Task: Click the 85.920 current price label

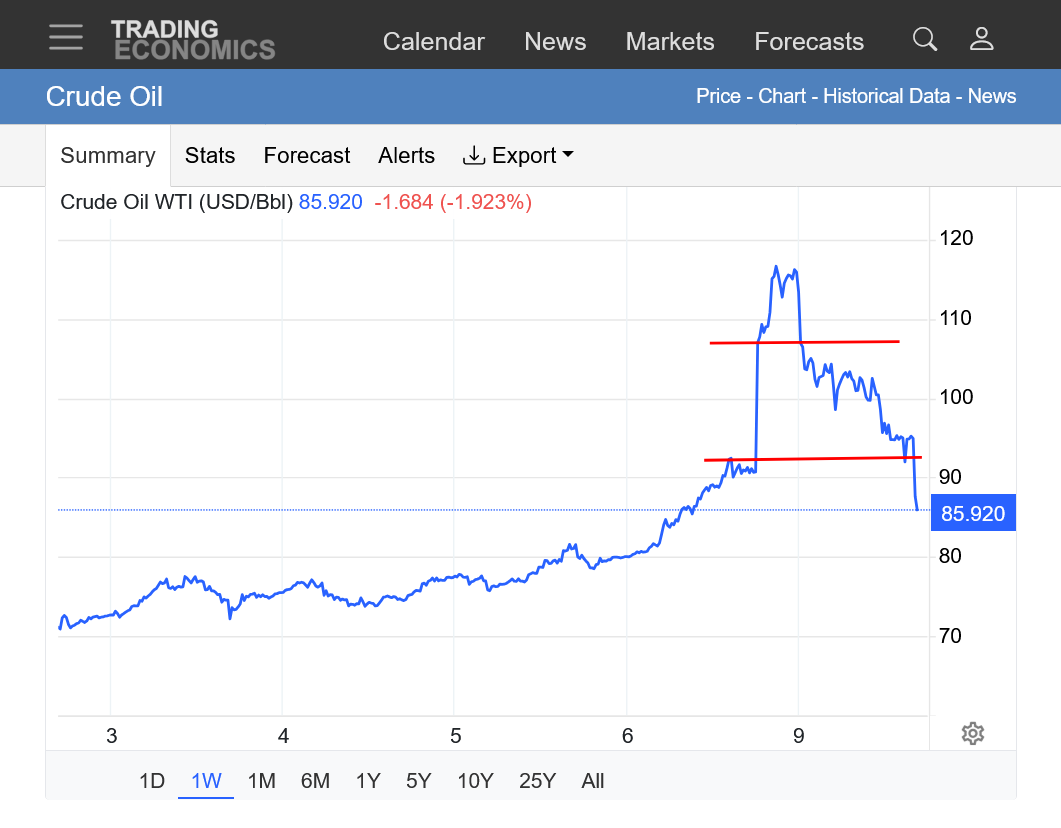Action: click(x=972, y=514)
